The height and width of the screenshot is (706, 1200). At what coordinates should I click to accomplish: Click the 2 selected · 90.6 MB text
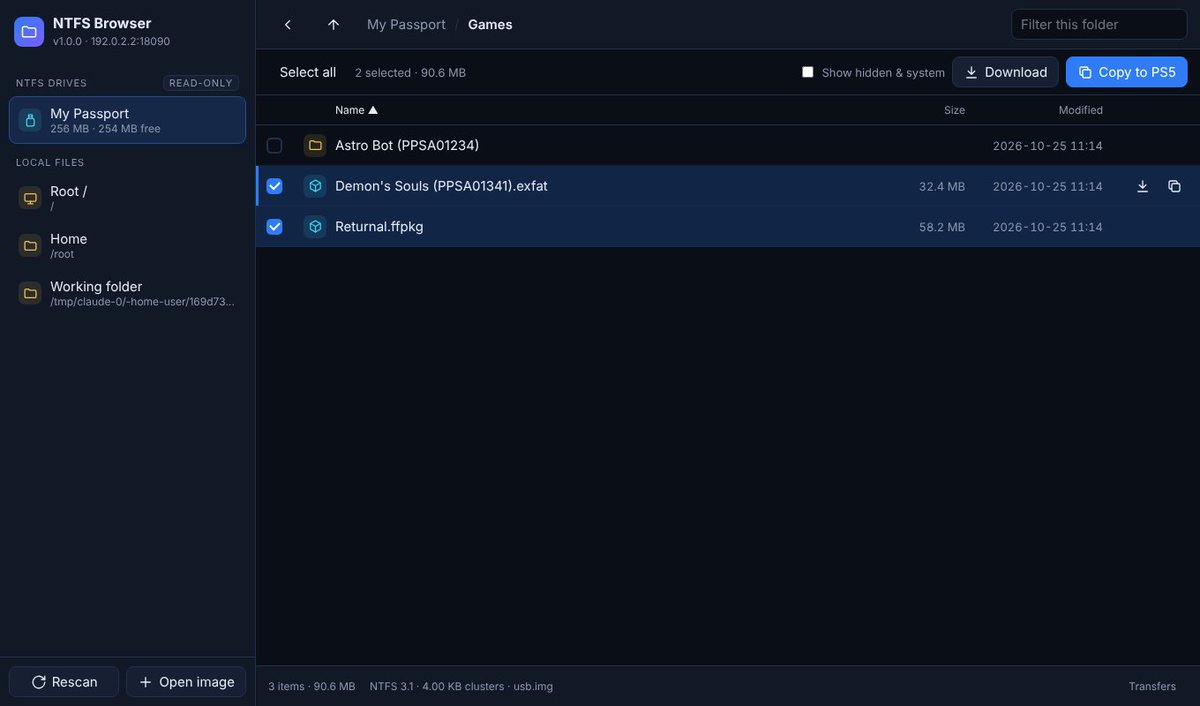coord(410,73)
